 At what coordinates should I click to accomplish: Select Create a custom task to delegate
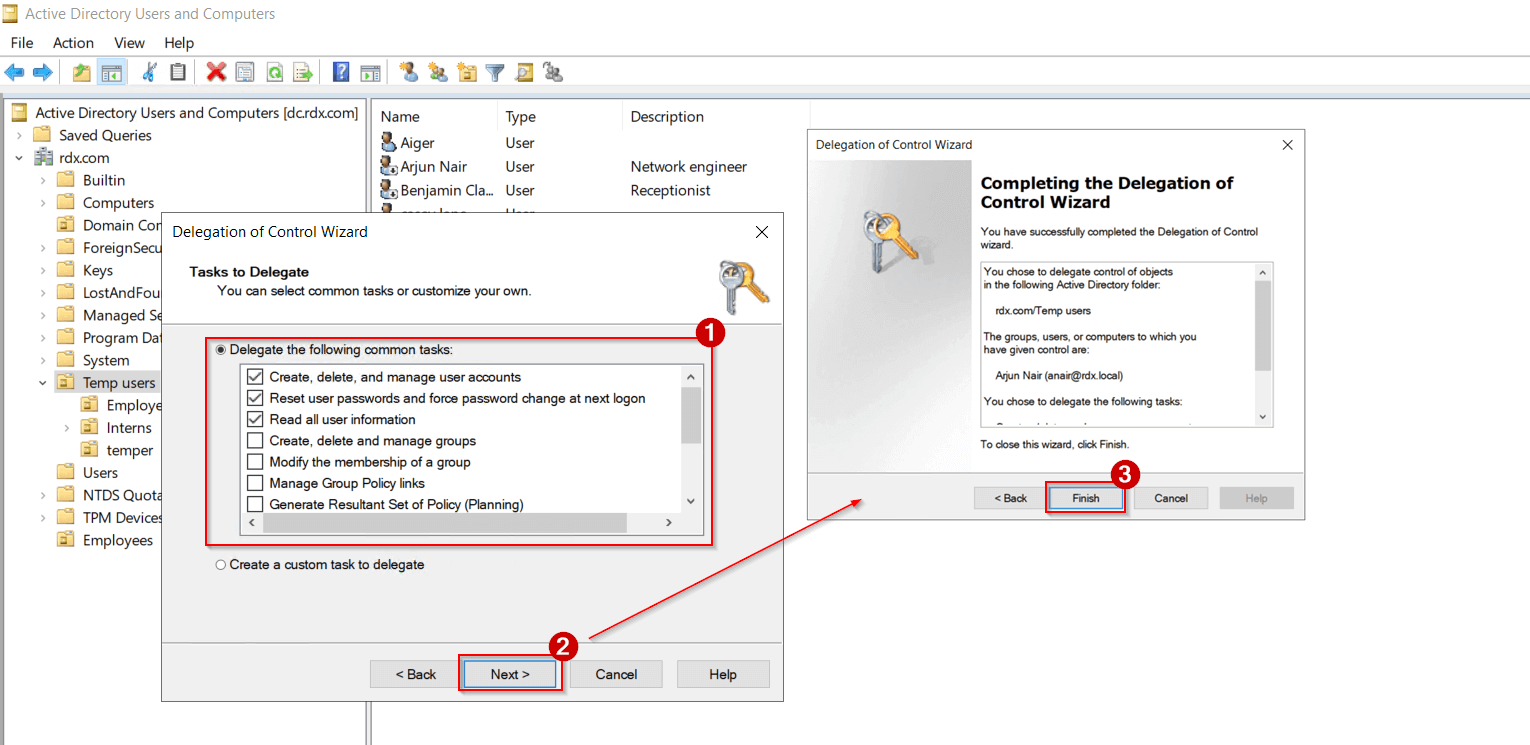pos(221,564)
